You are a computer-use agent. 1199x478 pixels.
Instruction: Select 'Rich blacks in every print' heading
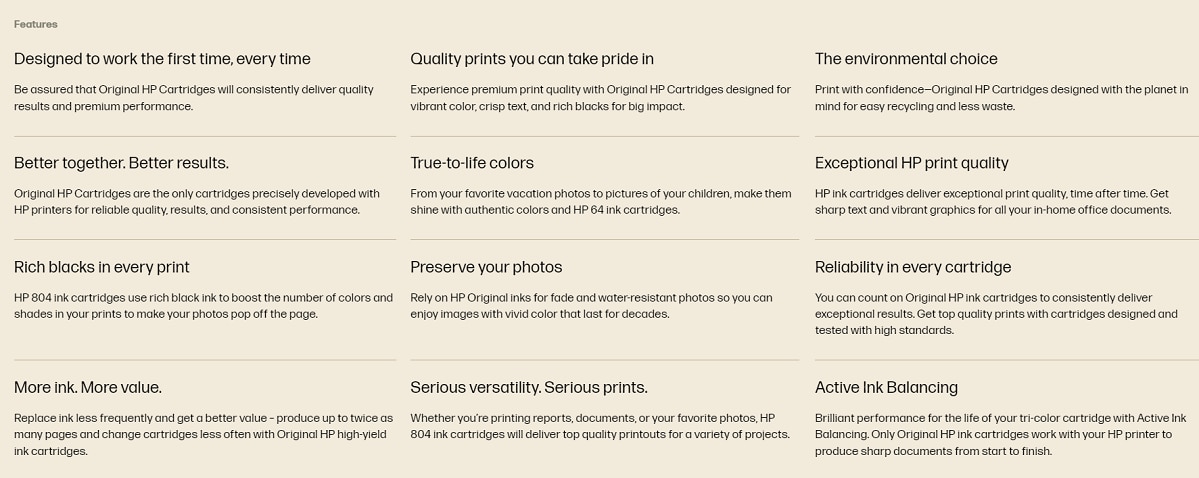click(x=102, y=267)
